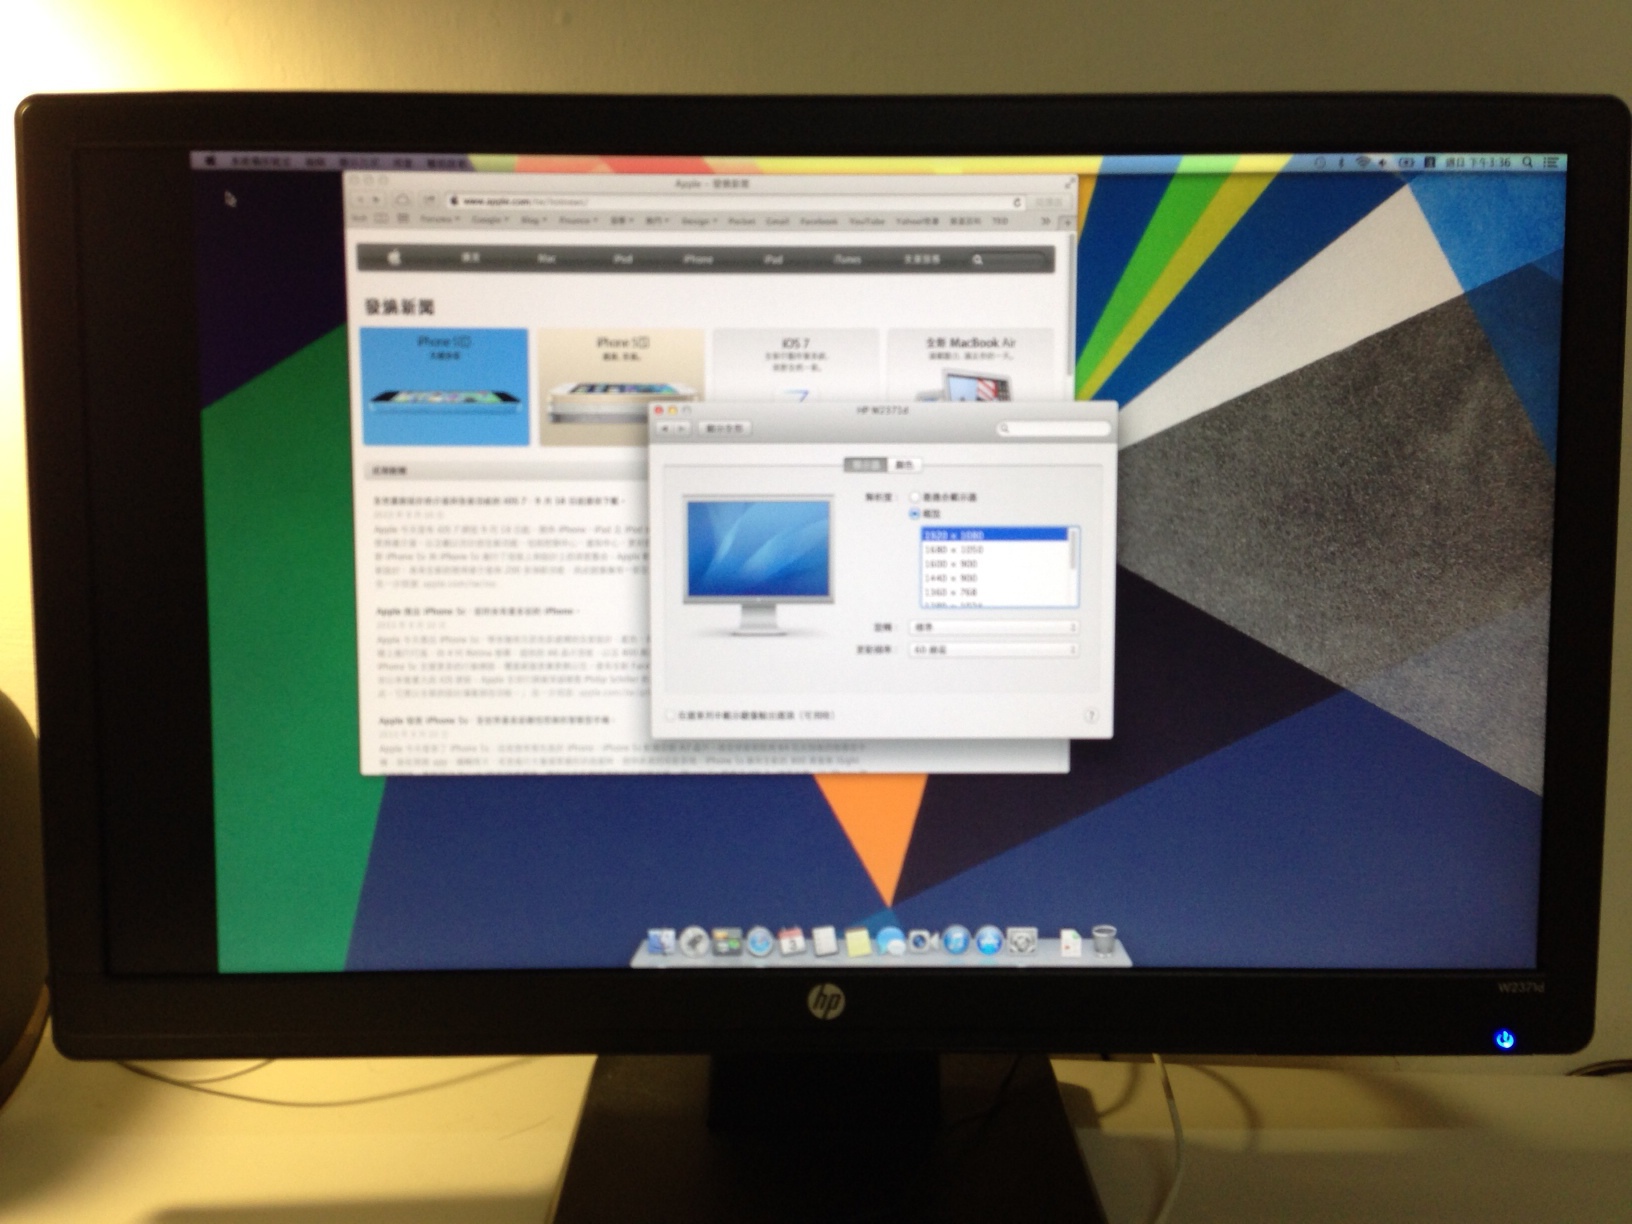This screenshot has height=1224, width=1632.
Task: Switch to 顏色 color tab
Action: tap(905, 465)
